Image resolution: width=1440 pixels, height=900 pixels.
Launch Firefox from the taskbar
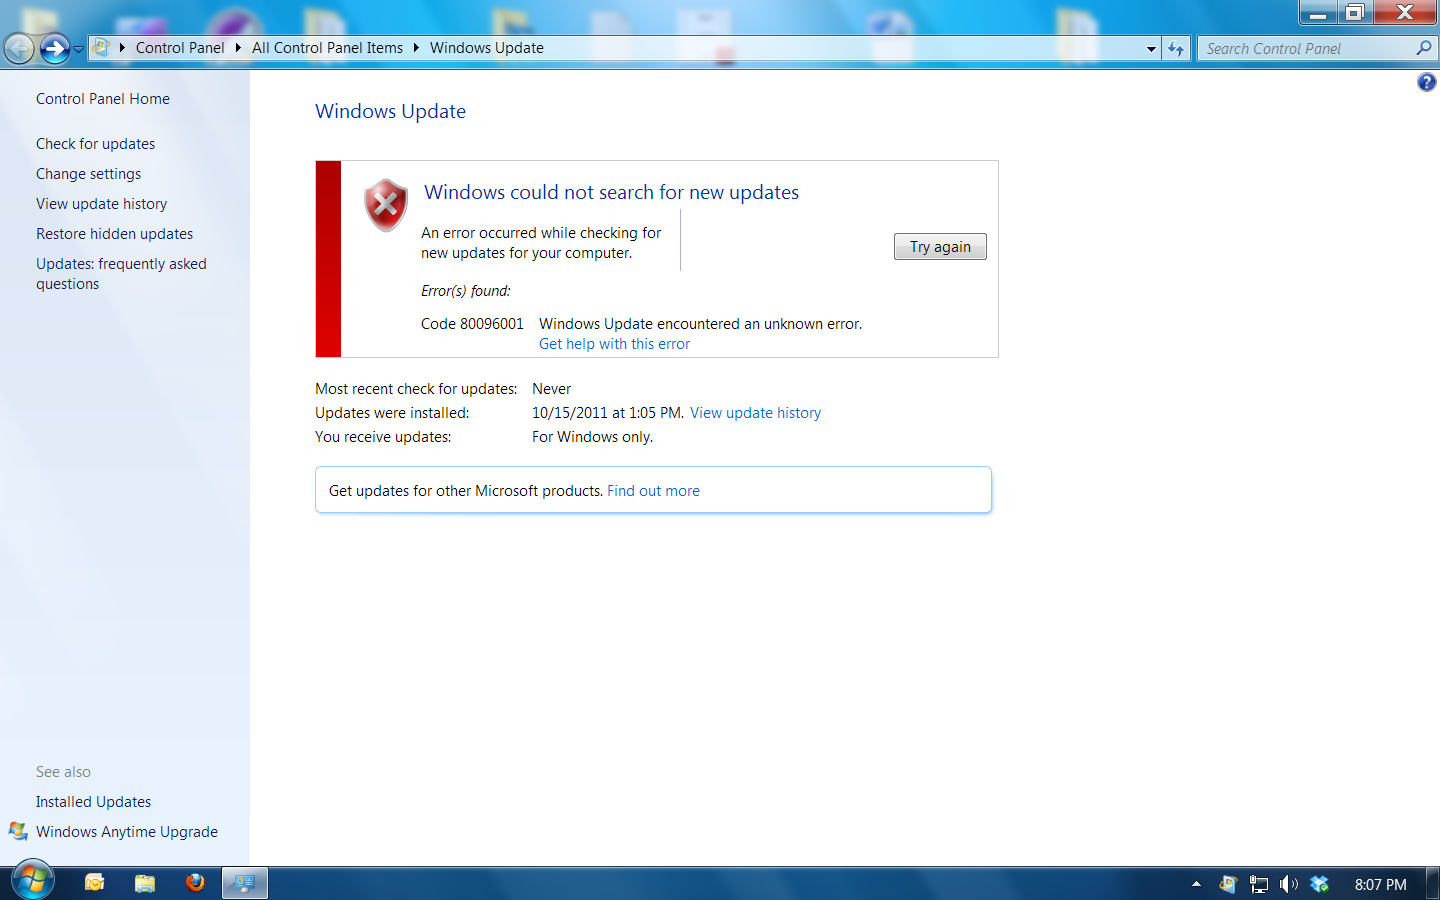(195, 882)
